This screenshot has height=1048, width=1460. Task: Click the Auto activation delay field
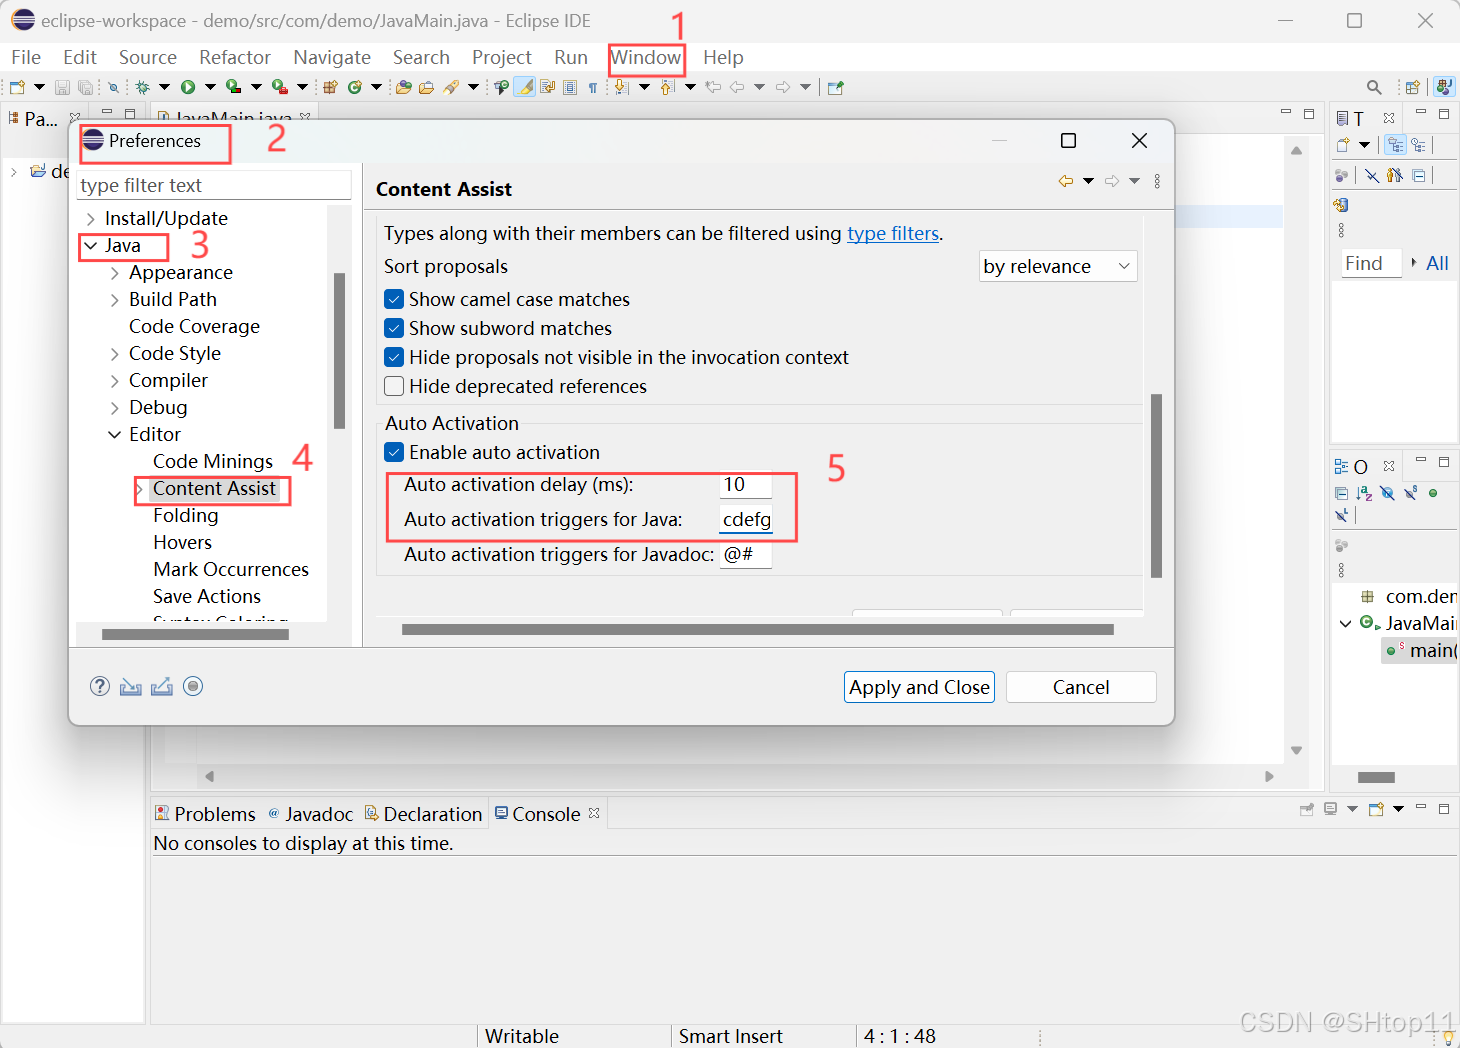click(x=746, y=485)
